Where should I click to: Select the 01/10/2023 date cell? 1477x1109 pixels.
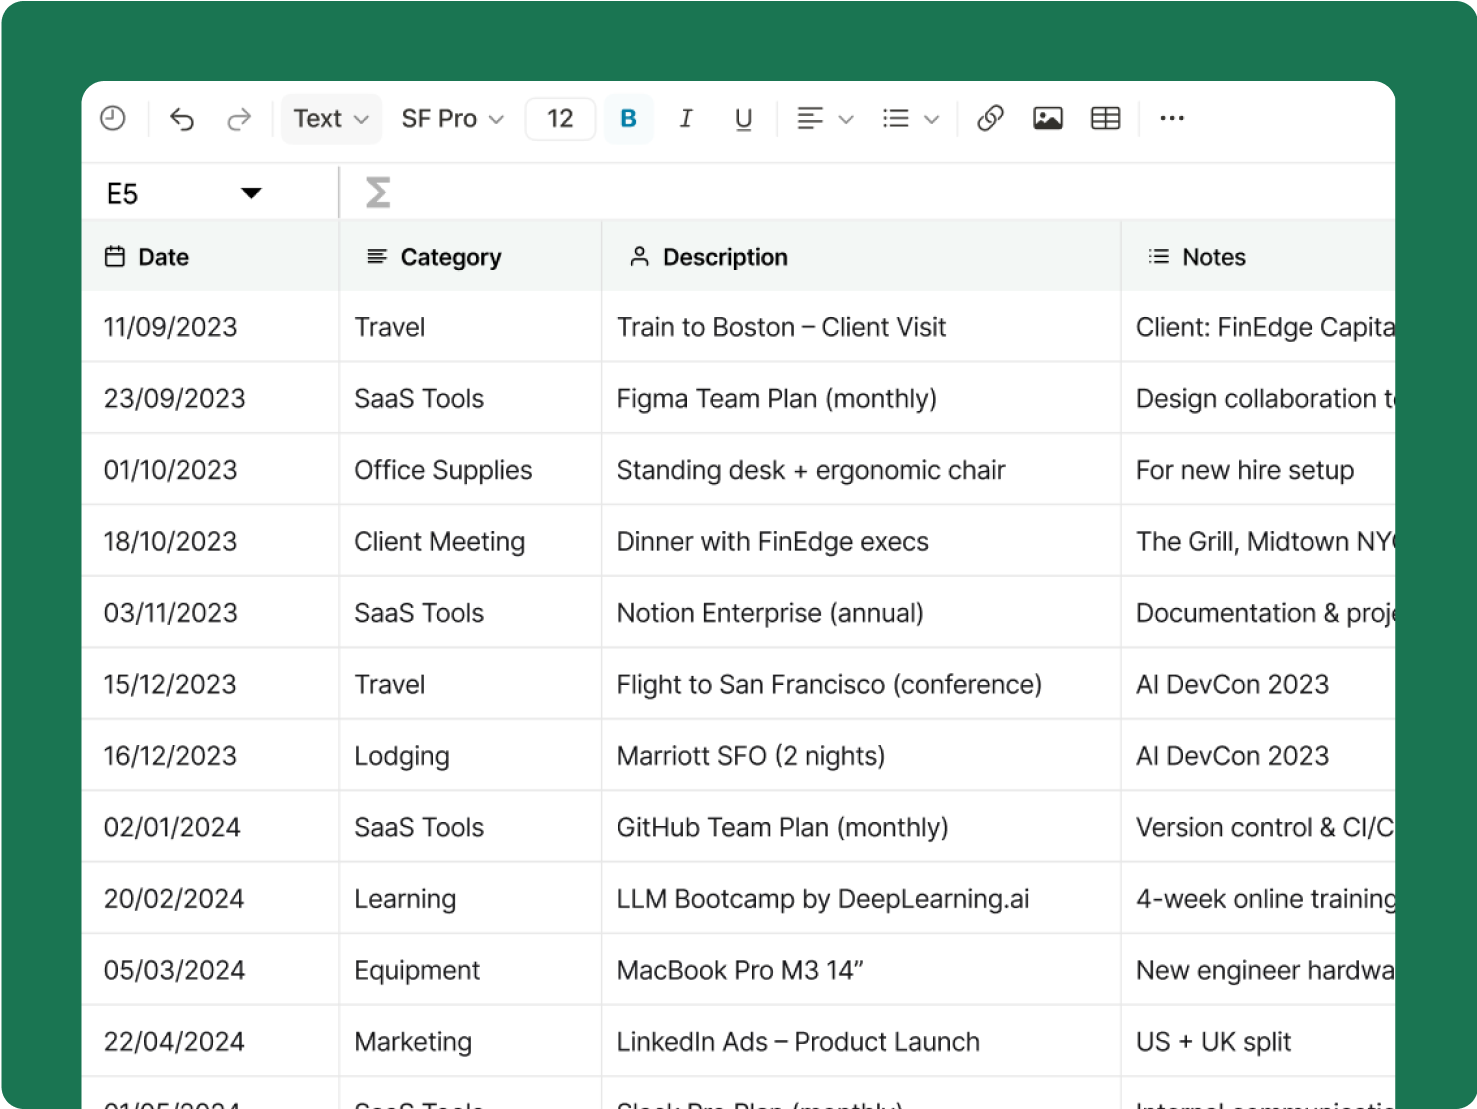click(210, 470)
